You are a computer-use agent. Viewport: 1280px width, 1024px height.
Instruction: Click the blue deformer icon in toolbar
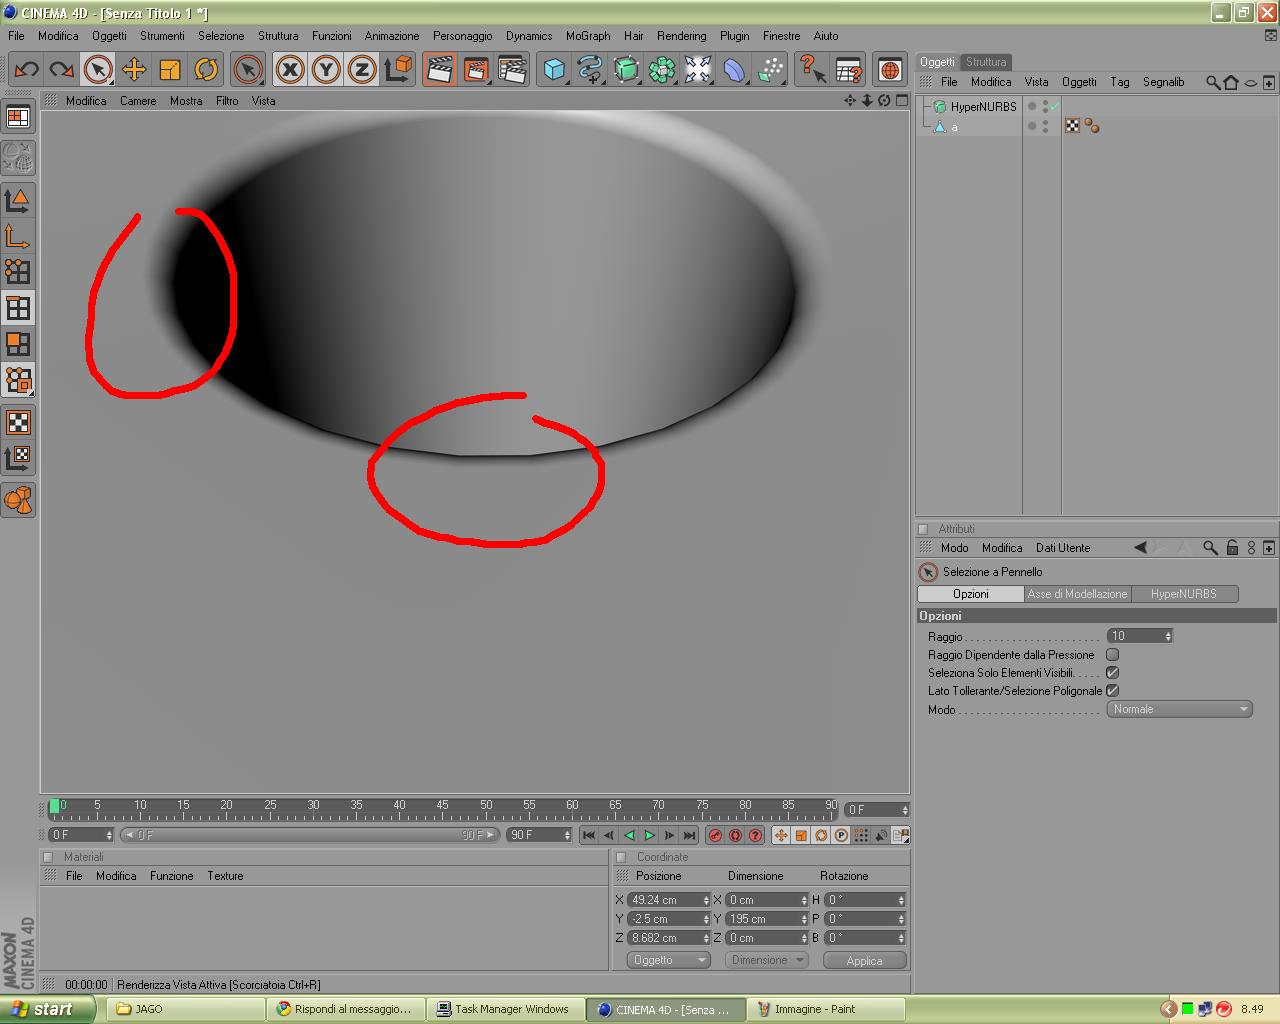(x=734, y=69)
